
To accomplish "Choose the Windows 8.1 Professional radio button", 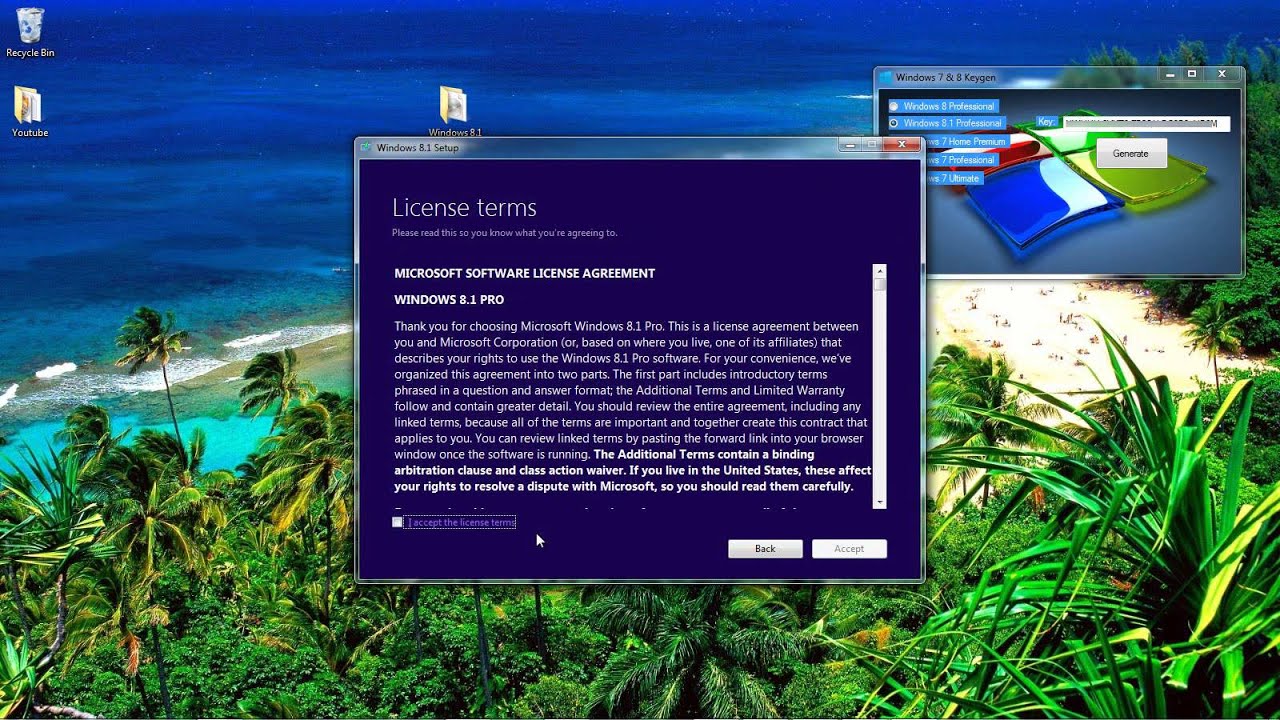I will 894,123.
